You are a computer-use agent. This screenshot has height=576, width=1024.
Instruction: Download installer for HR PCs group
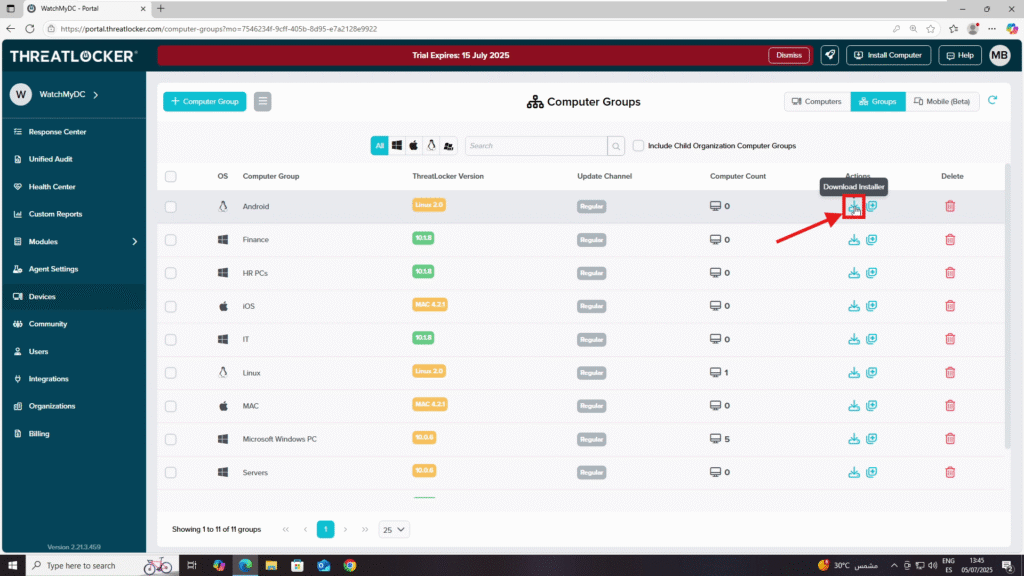pos(854,273)
